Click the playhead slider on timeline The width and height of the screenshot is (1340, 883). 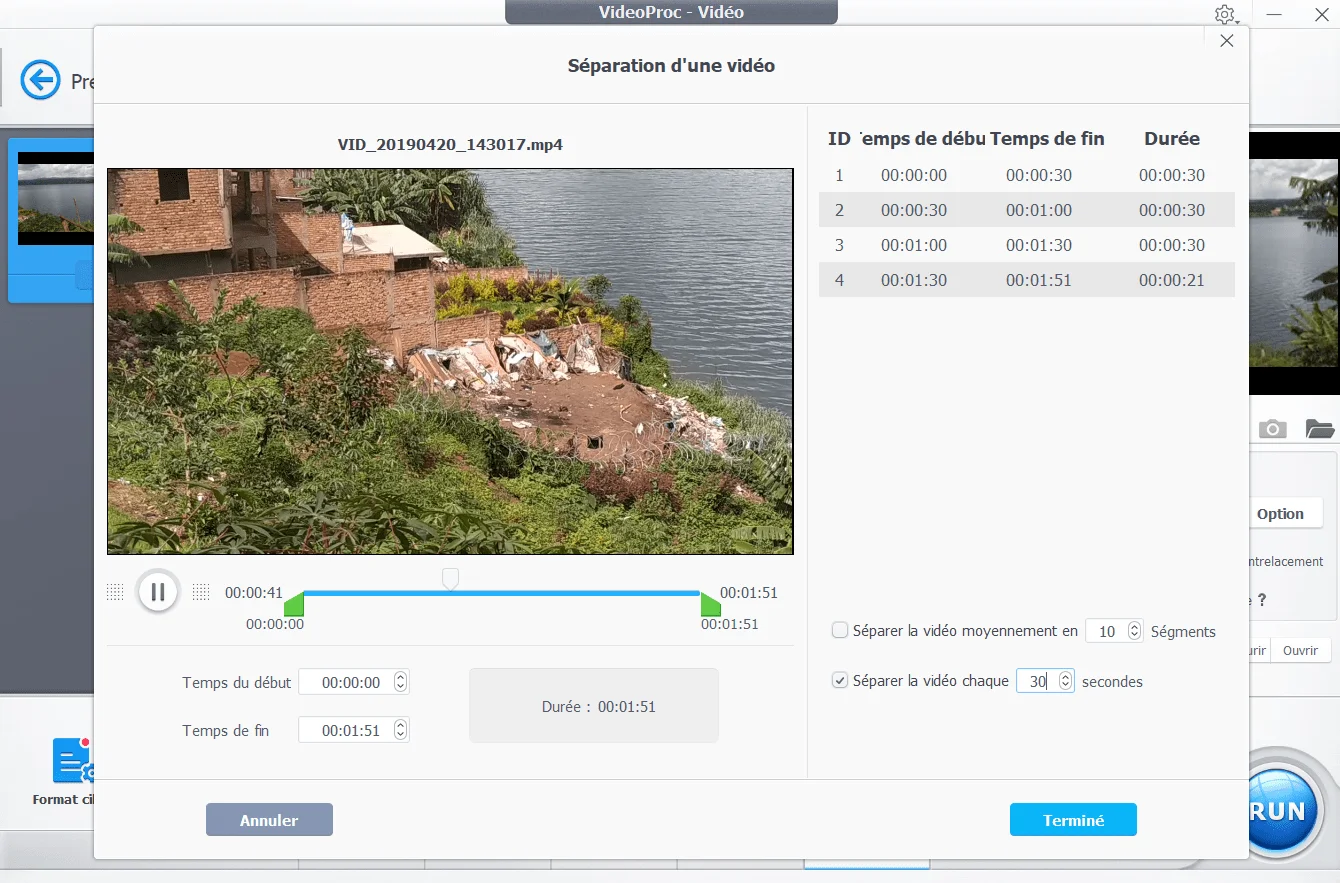pyautogui.click(x=450, y=579)
